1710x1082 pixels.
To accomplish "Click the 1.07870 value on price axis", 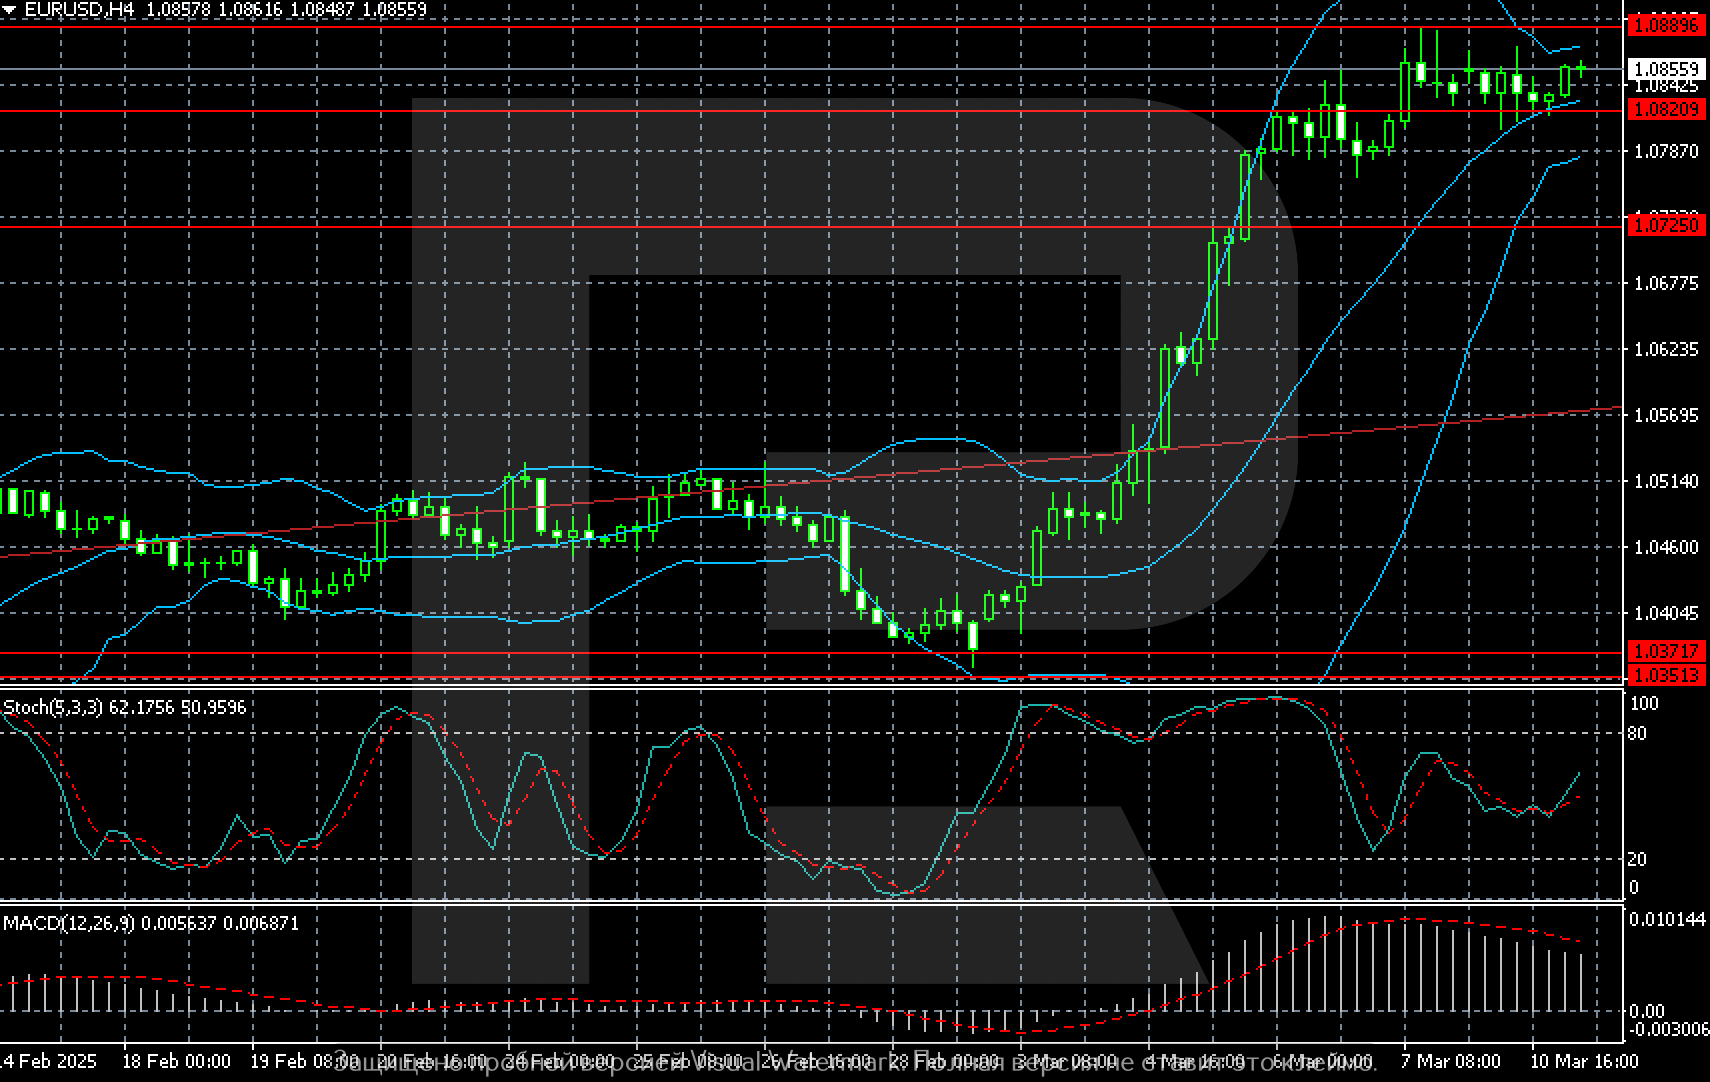I will [1665, 151].
